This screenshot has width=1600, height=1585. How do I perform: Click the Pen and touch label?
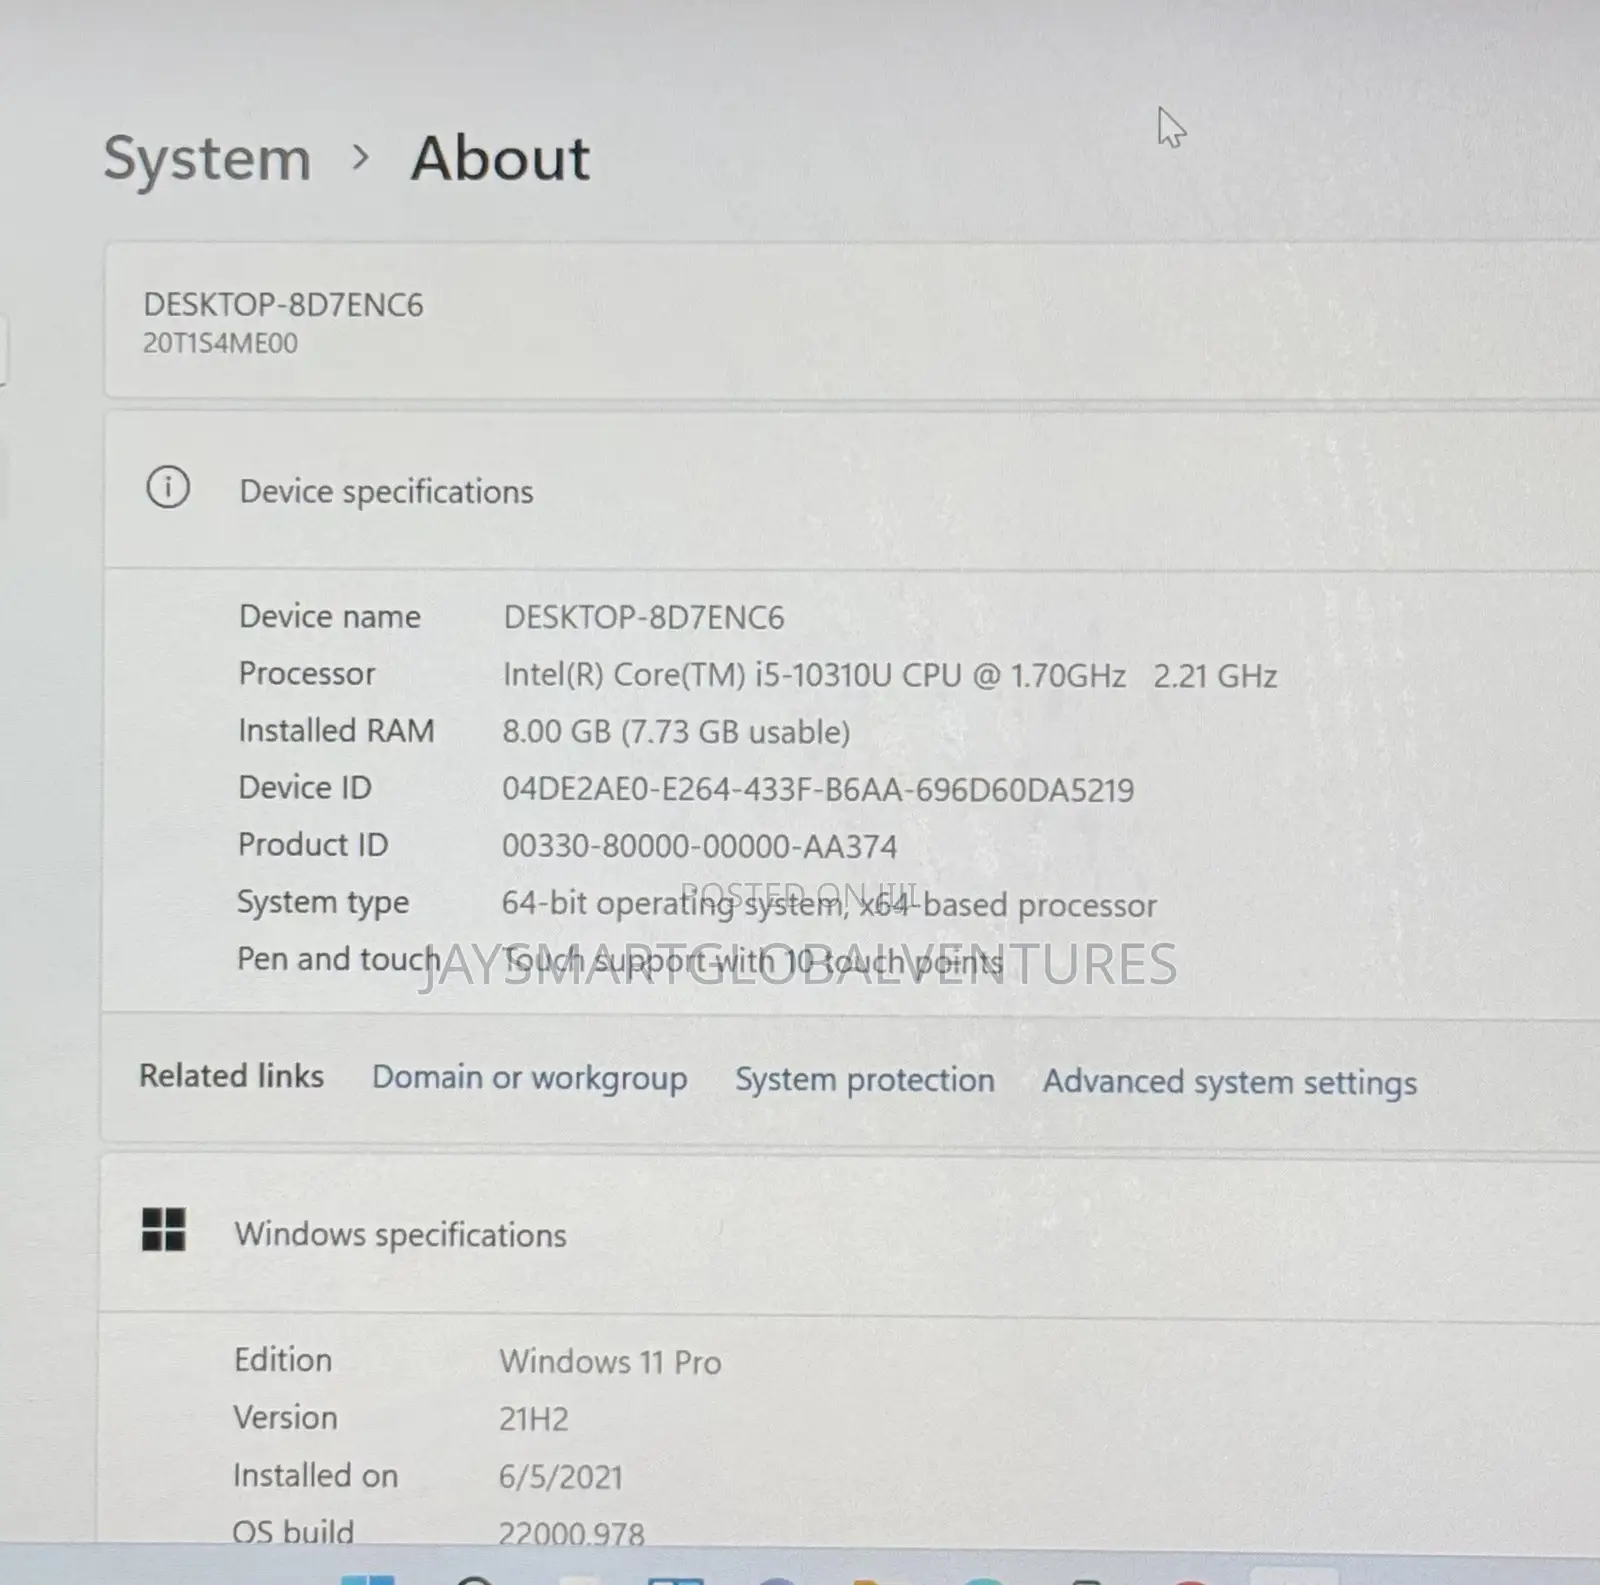coord(339,959)
